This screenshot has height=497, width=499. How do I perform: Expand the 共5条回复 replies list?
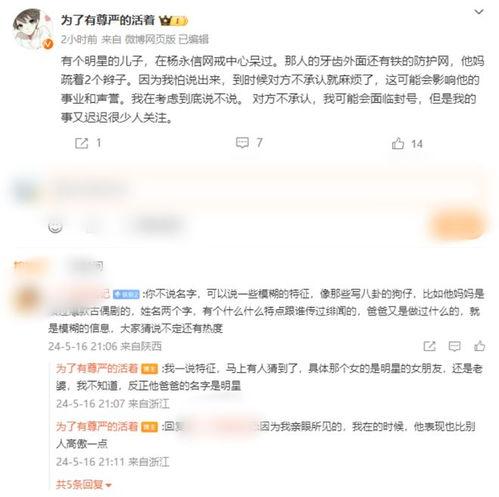coord(83,485)
